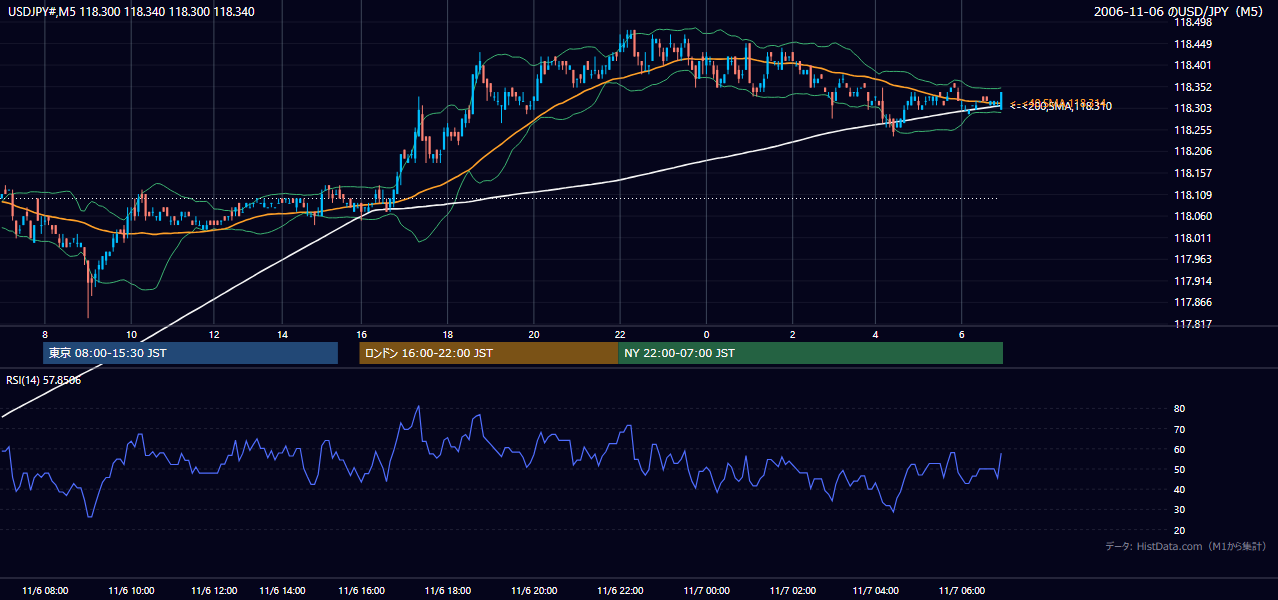Click price axis label 118.255
Screen dimensions: 1278x600
click(1193, 130)
